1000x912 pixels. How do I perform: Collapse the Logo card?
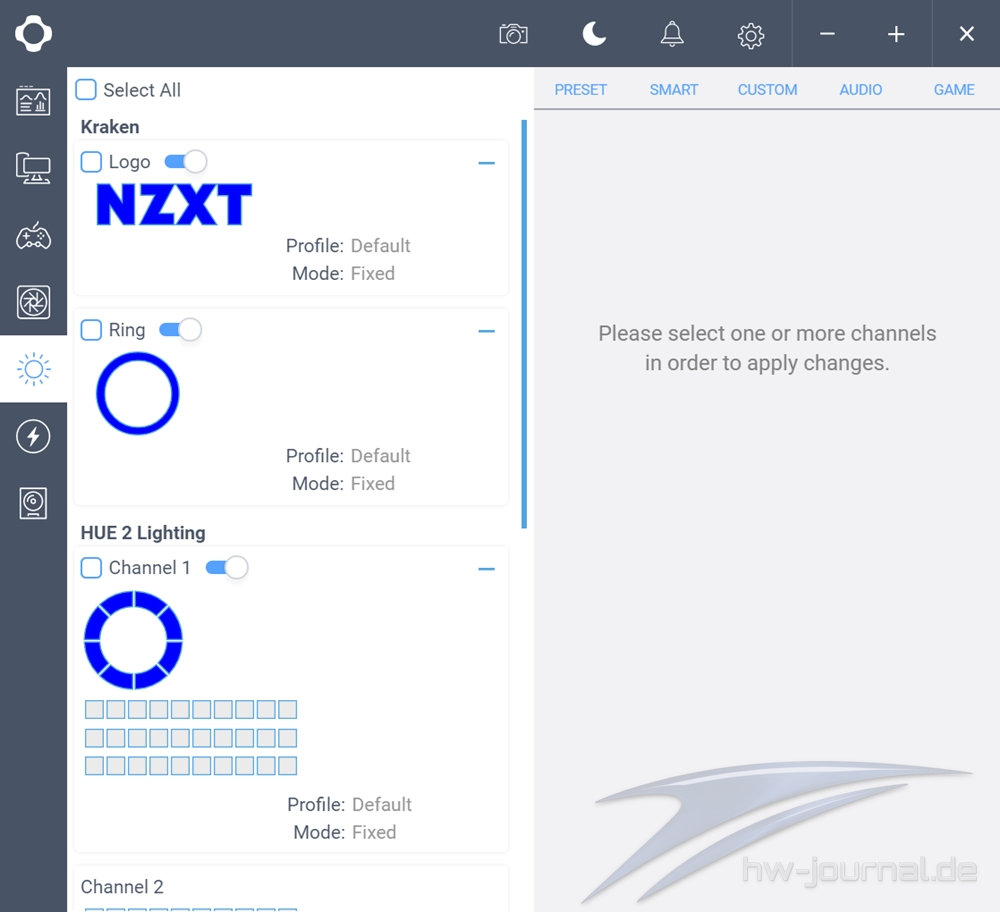[x=487, y=163]
